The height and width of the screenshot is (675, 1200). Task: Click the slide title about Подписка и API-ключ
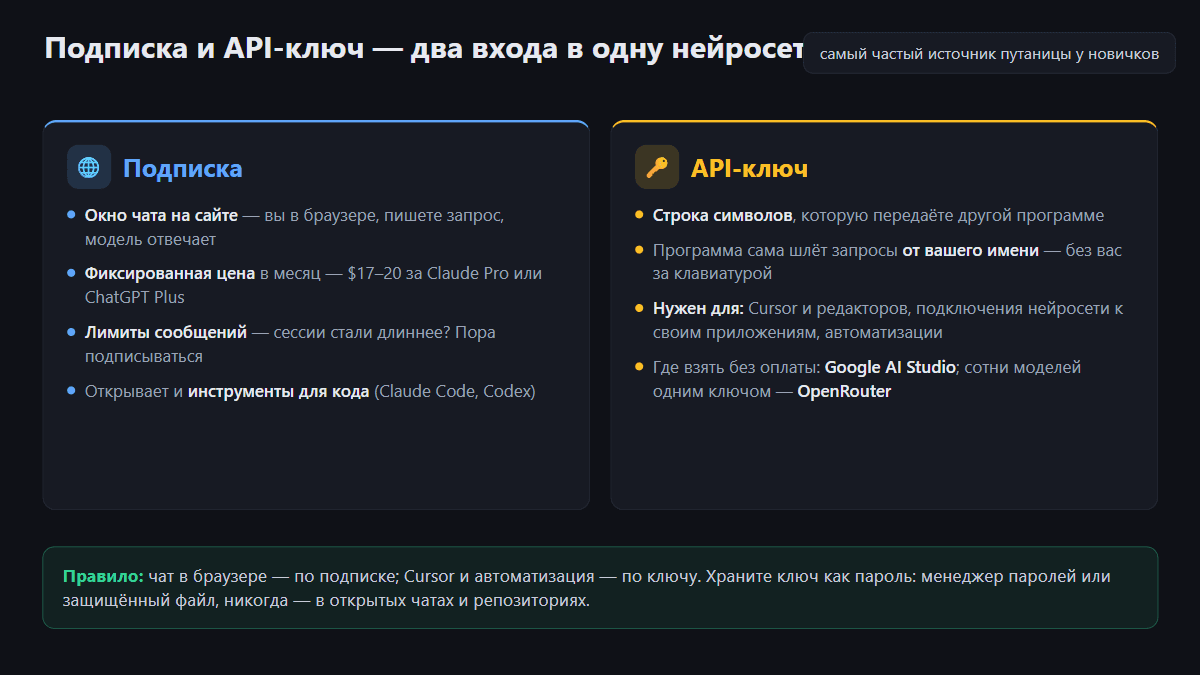[424, 49]
